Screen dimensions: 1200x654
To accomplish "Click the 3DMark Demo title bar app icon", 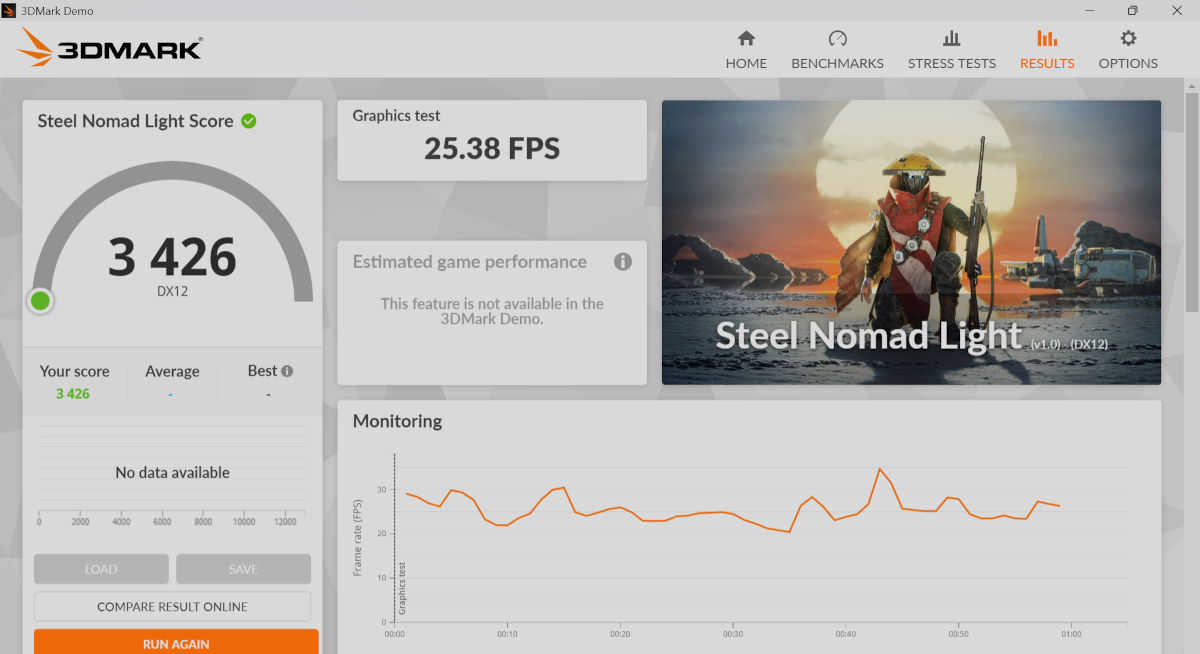I will click(x=9, y=10).
